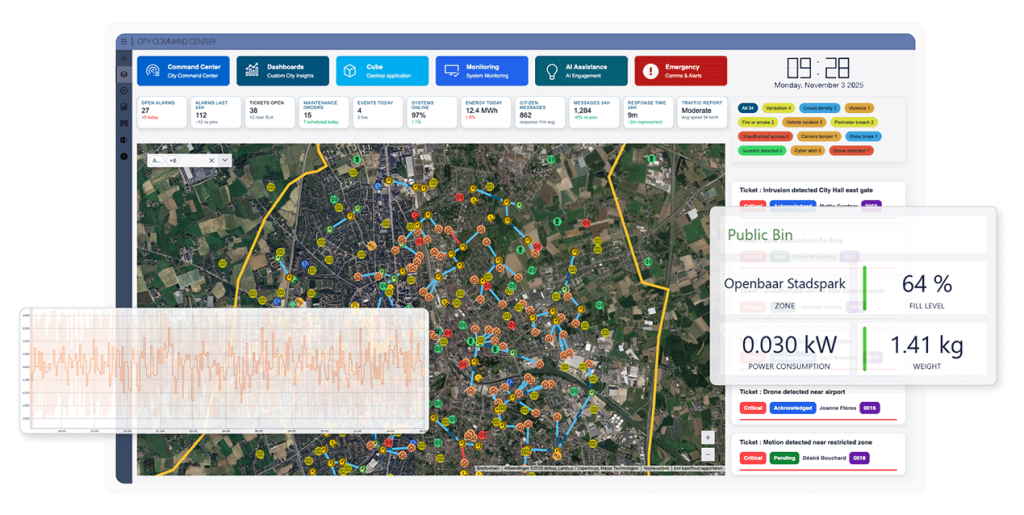Select the All 34 alarms filter

point(747,107)
